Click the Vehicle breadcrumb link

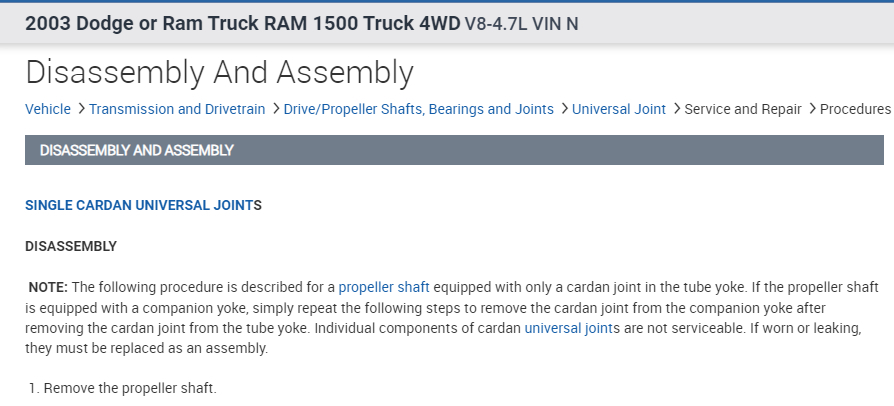click(48, 109)
